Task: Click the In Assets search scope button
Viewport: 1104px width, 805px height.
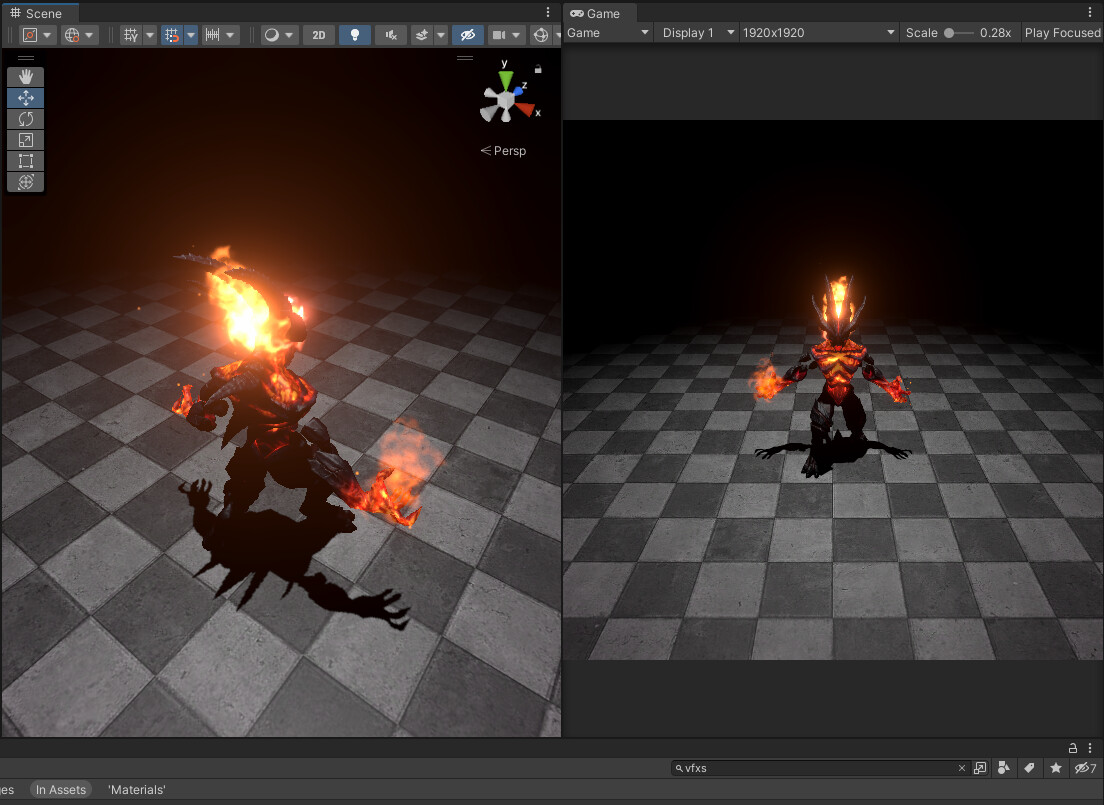Action: click(x=61, y=789)
